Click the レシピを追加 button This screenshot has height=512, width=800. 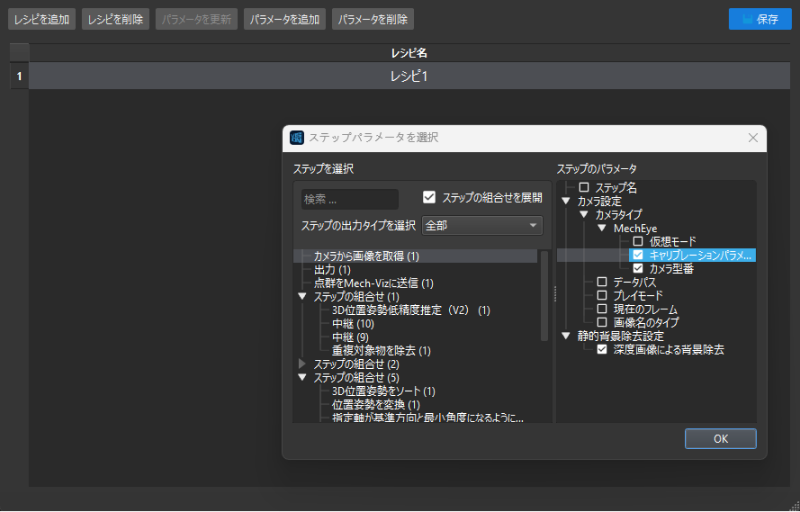[x=42, y=19]
